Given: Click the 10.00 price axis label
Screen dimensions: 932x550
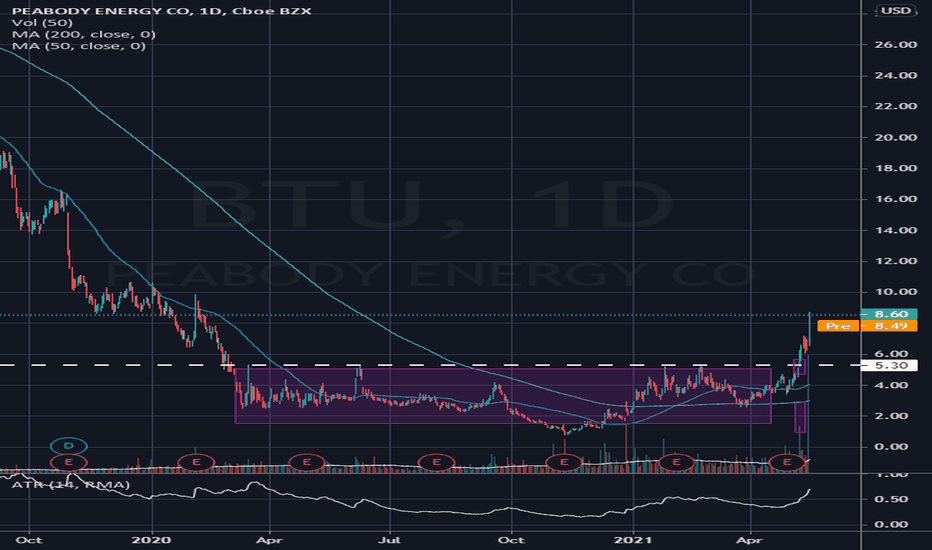Looking at the screenshot, I should (895, 292).
